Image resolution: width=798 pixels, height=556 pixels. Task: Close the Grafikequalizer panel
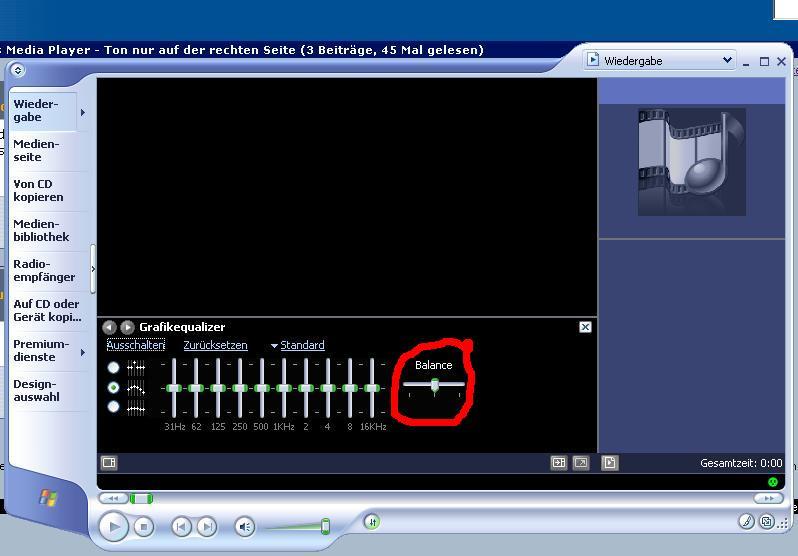(585, 327)
